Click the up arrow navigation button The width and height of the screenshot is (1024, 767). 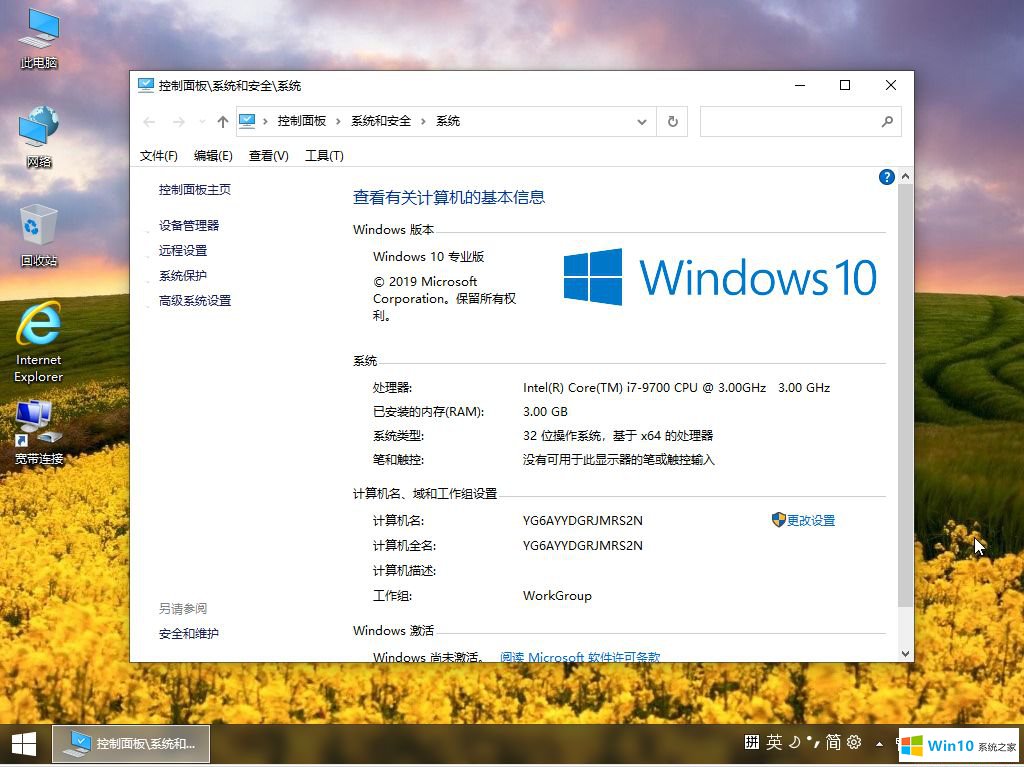222,122
